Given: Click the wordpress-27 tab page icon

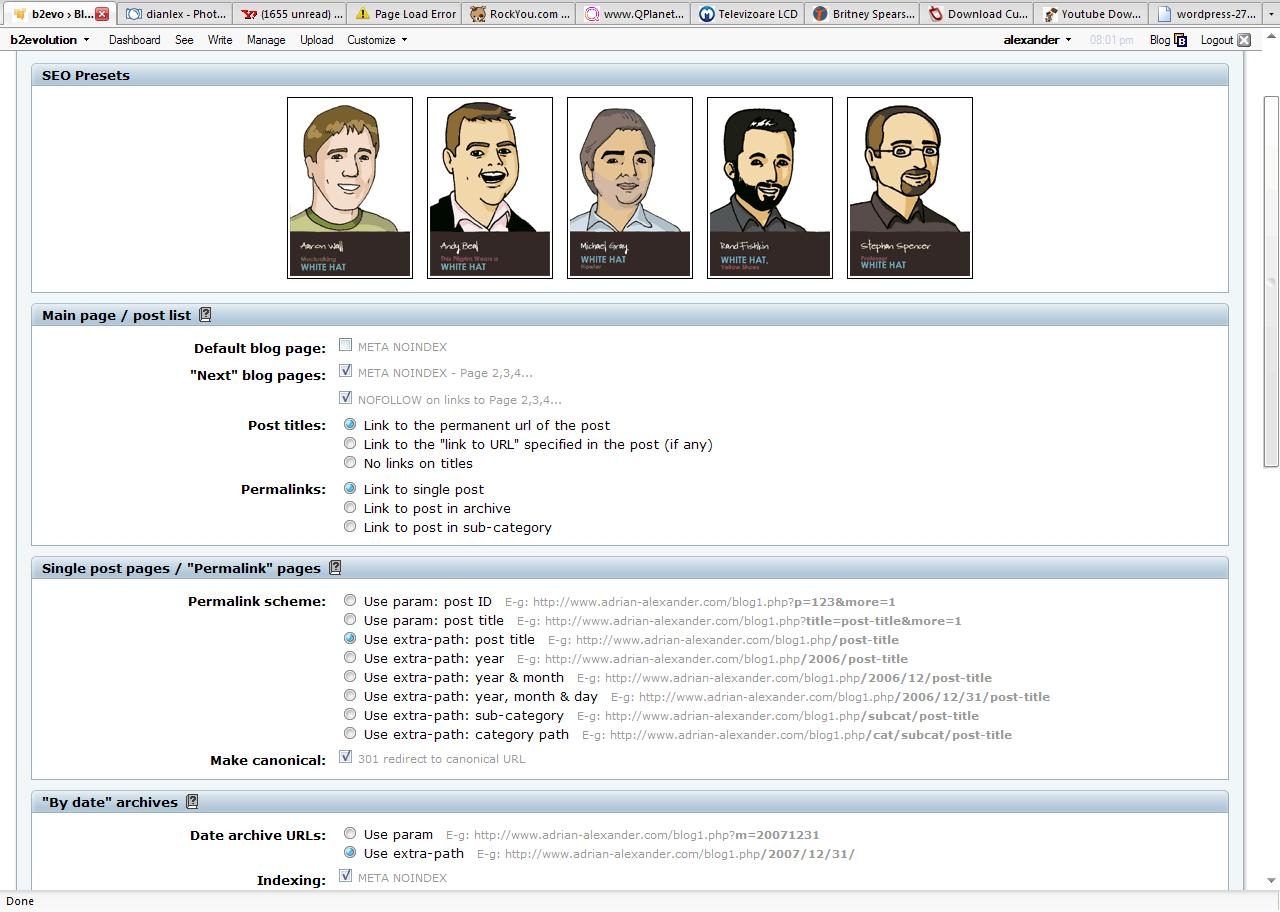Looking at the screenshot, I should click(x=1164, y=14).
